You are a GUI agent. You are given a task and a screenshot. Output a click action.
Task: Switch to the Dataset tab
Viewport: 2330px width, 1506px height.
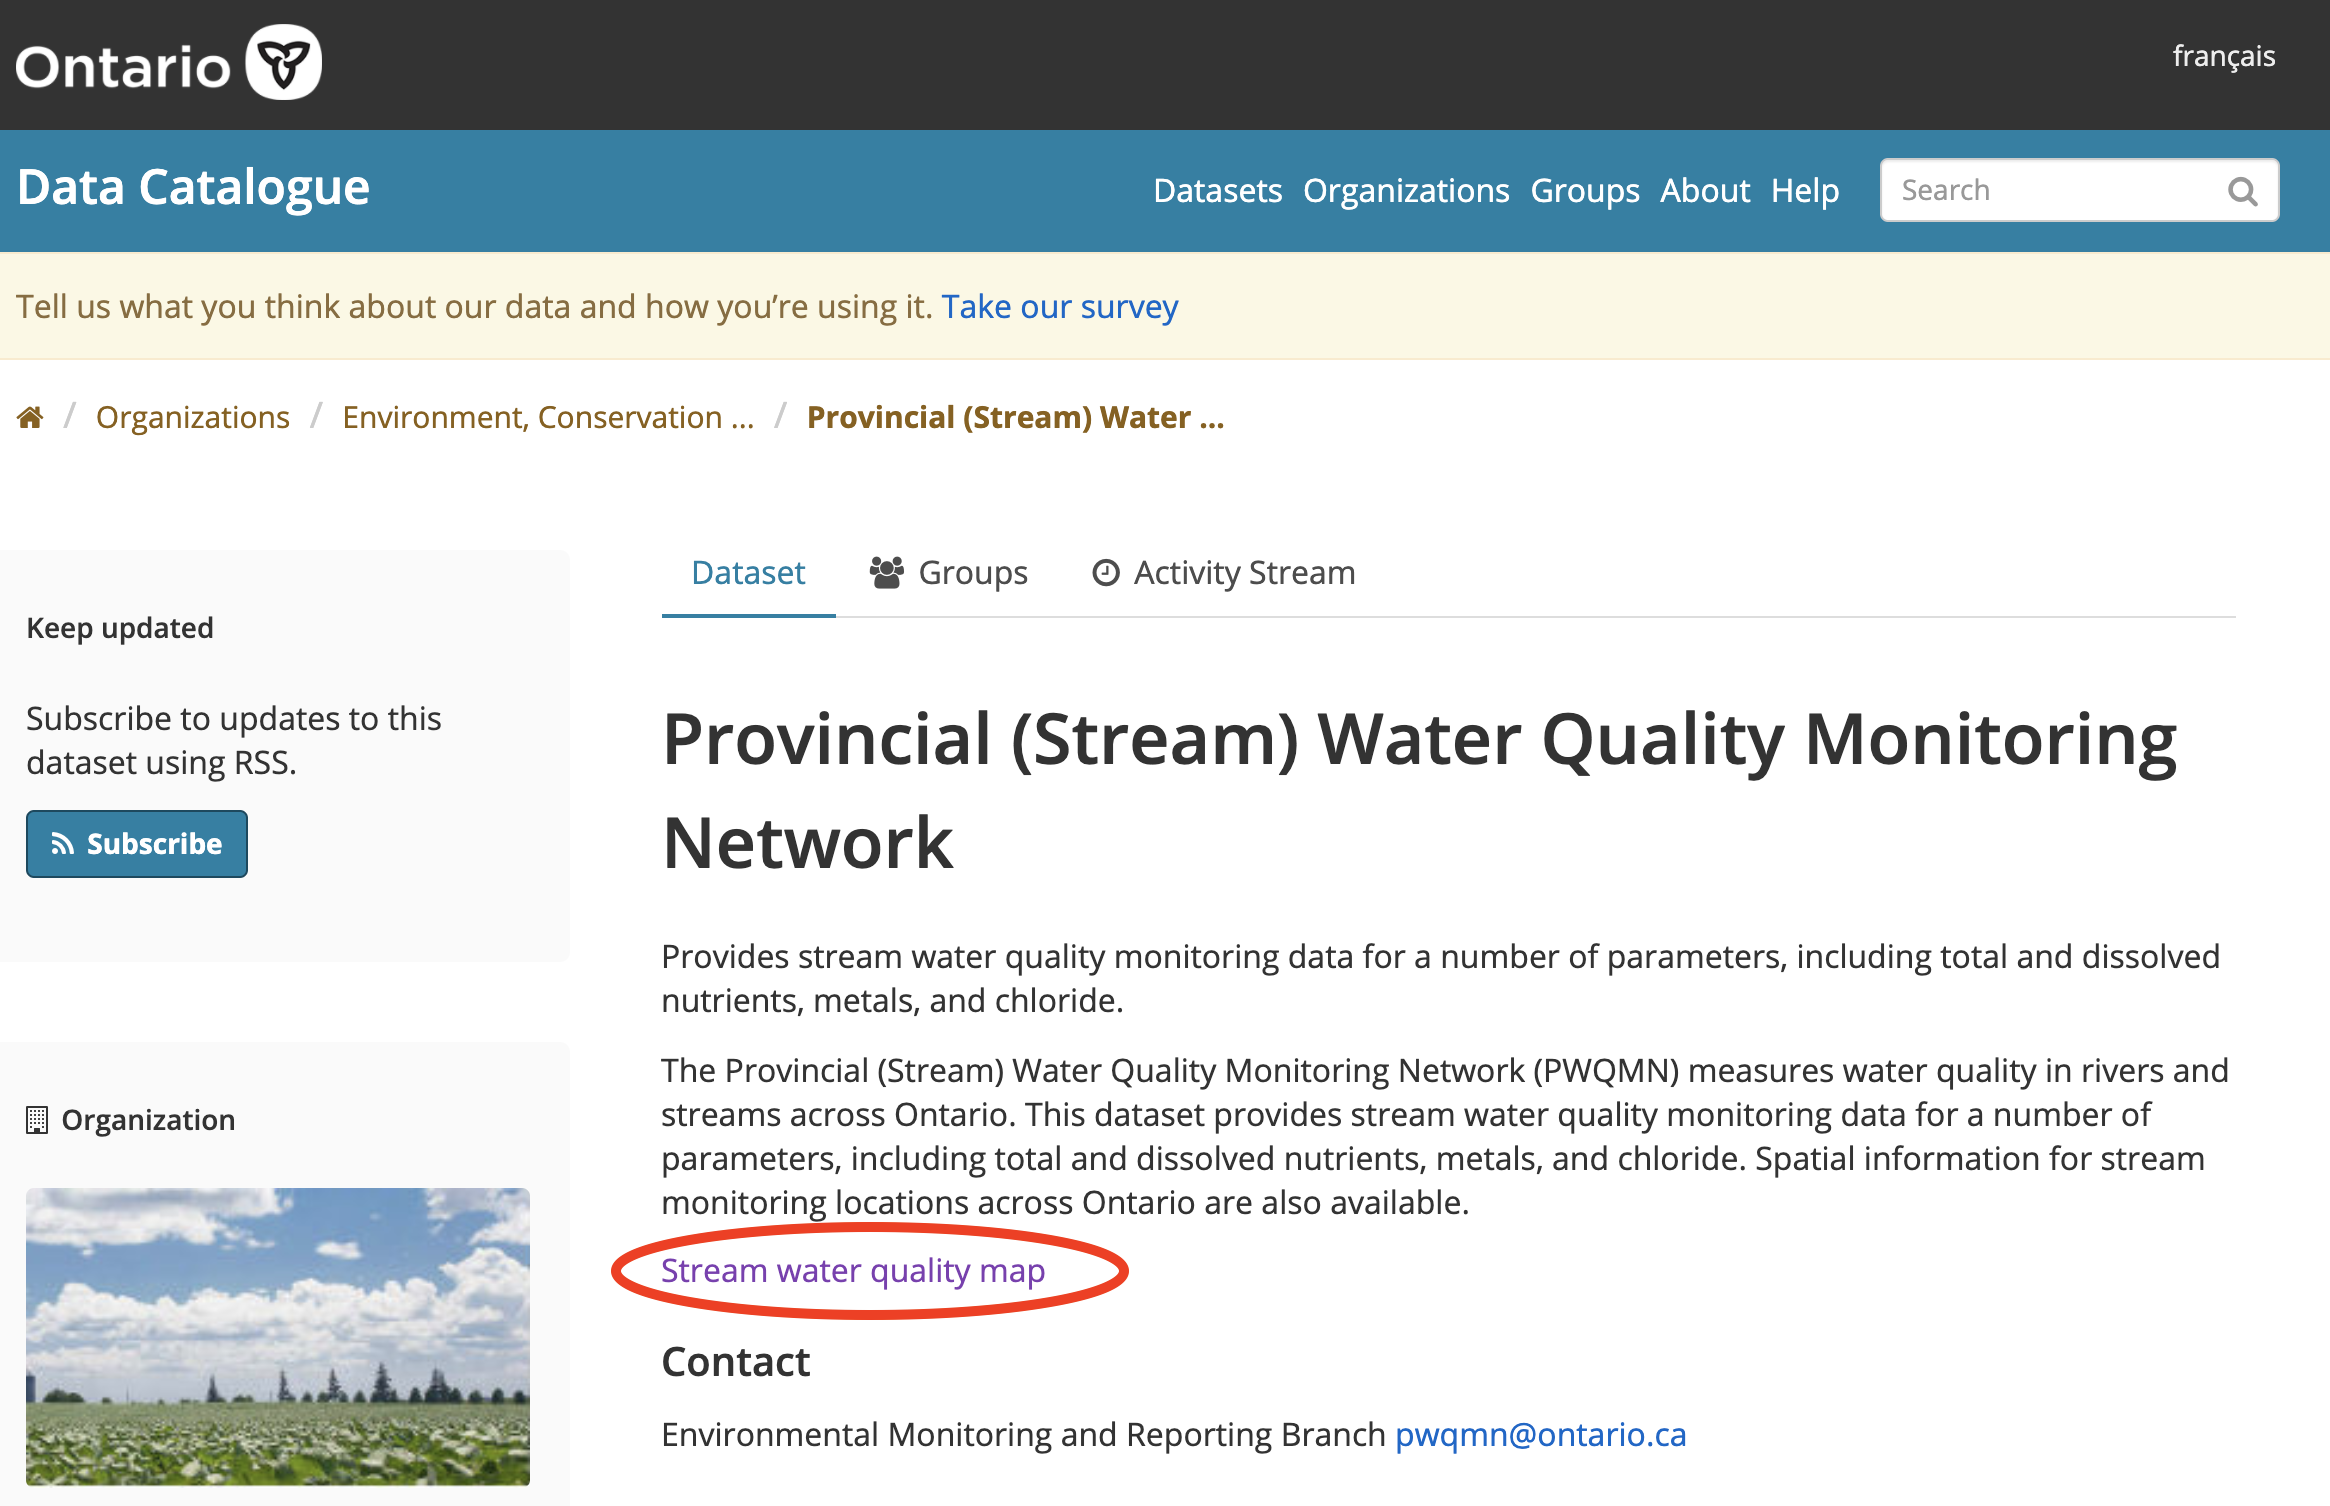[x=749, y=572]
